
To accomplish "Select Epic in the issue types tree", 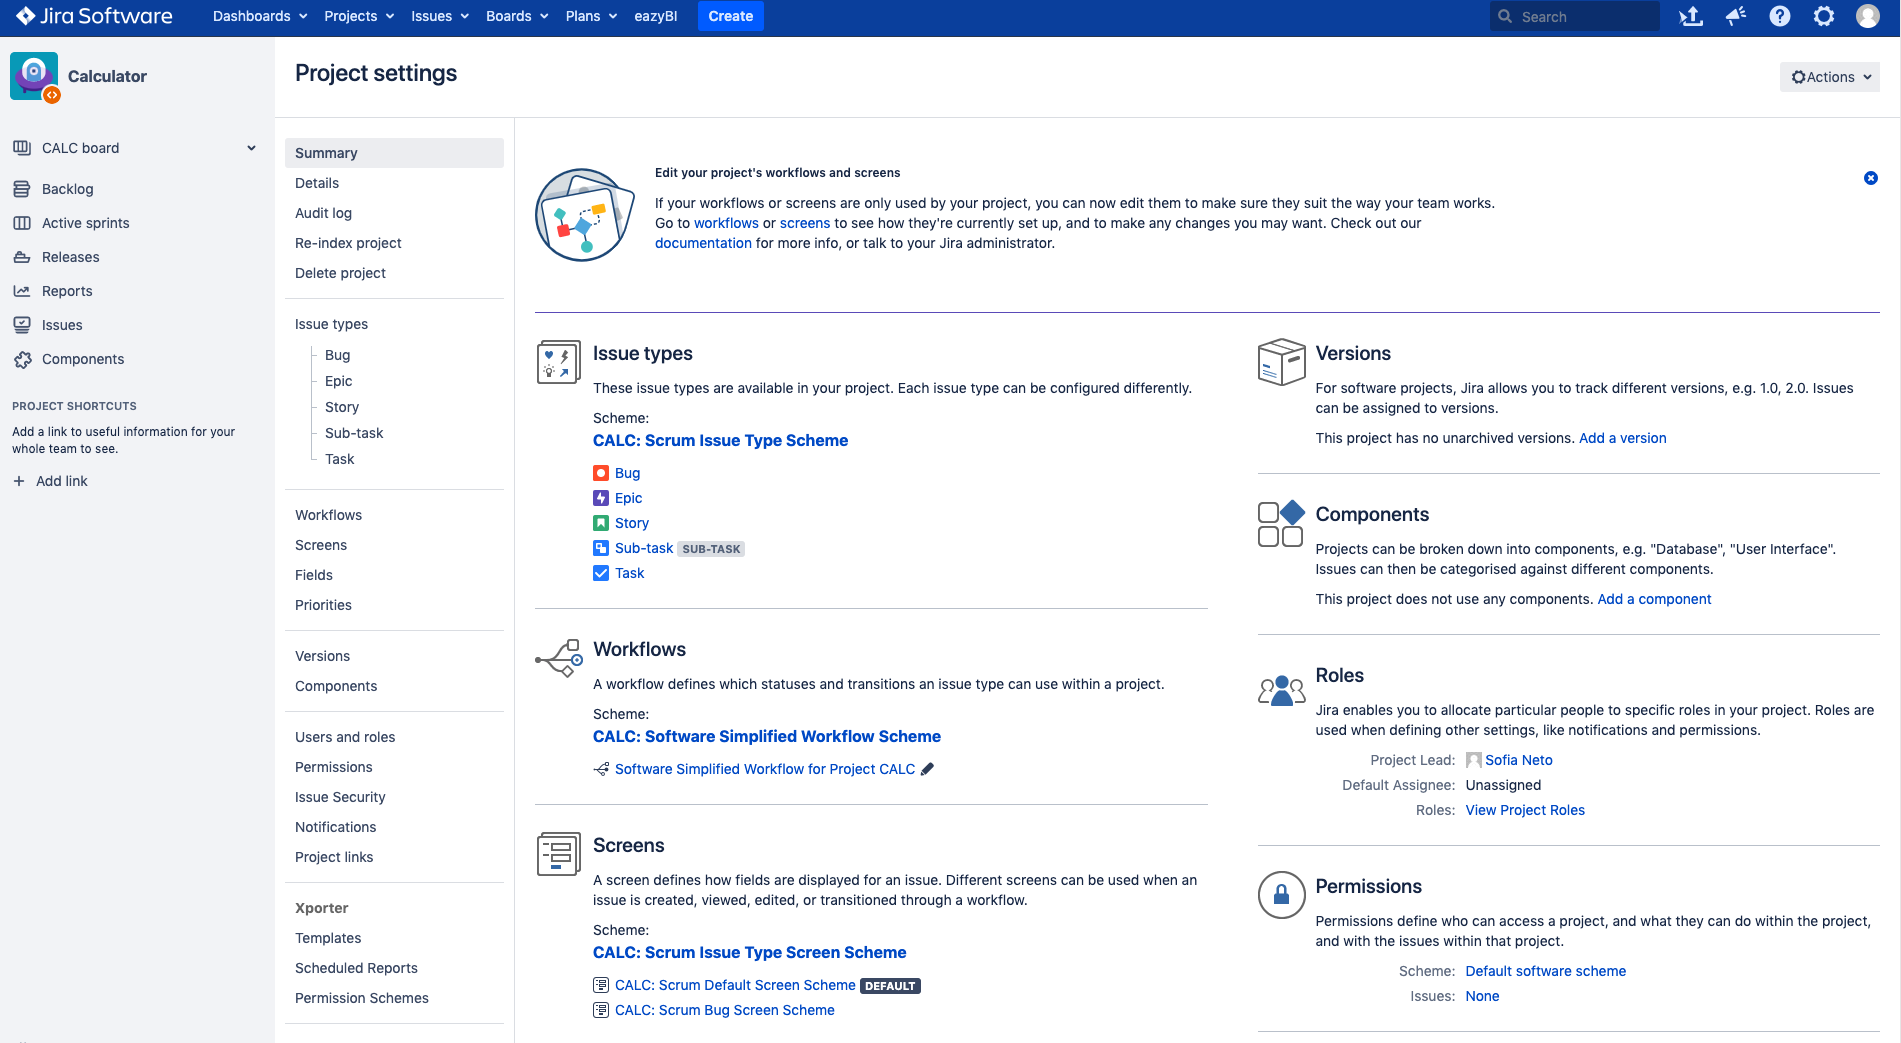I will (338, 381).
